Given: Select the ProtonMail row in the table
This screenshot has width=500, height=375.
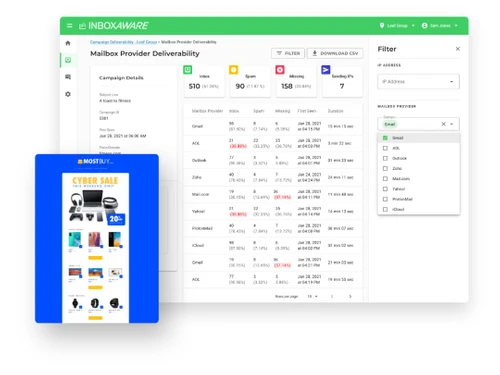Looking at the screenshot, I should (273, 228).
